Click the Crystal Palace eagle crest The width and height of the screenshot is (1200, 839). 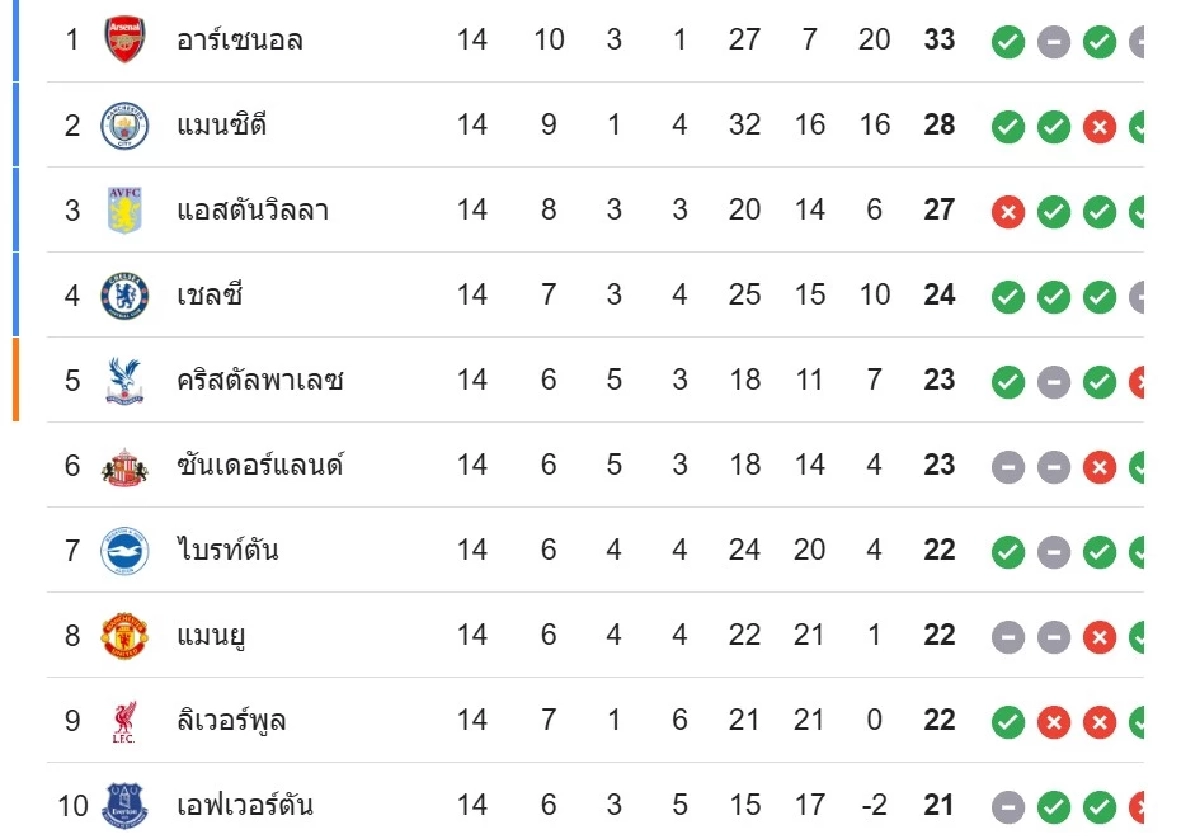(125, 381)
